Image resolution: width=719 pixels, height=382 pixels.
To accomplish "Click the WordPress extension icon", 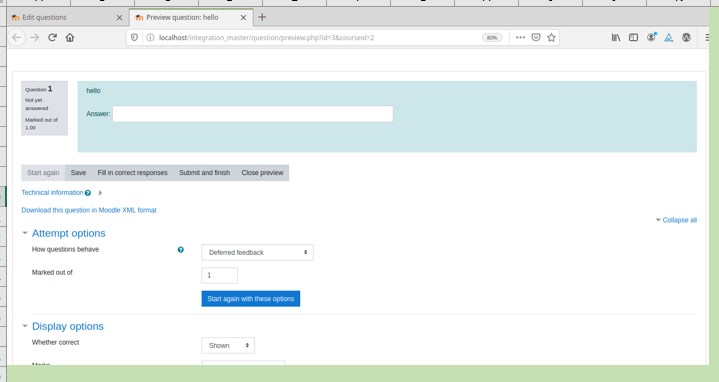I will pos(686,38).
